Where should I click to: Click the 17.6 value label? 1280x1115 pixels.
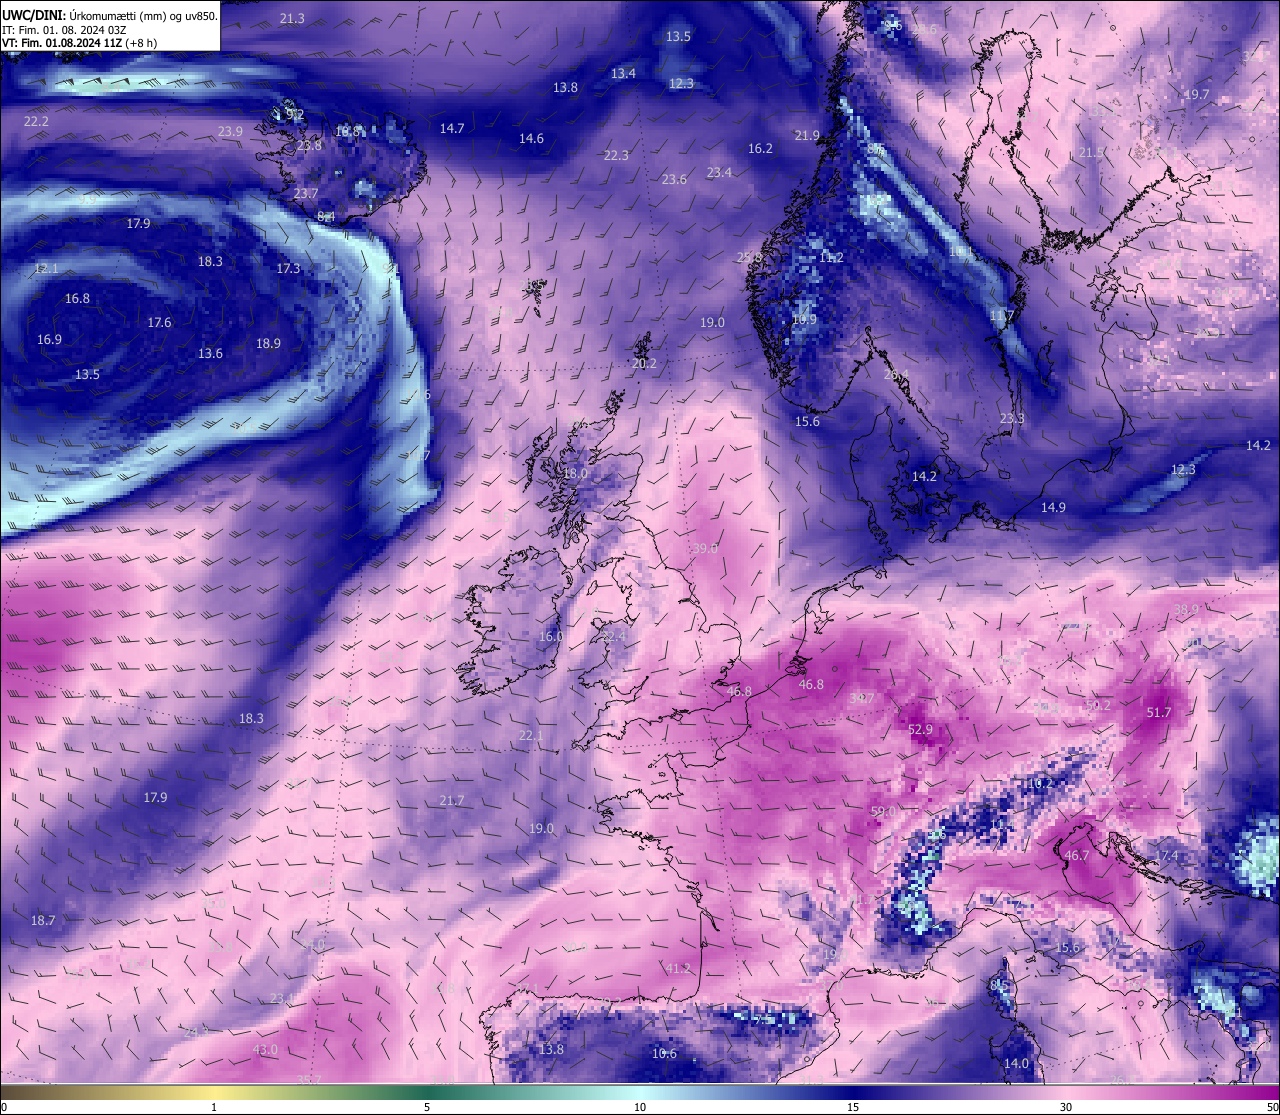[x=159, y=323]
